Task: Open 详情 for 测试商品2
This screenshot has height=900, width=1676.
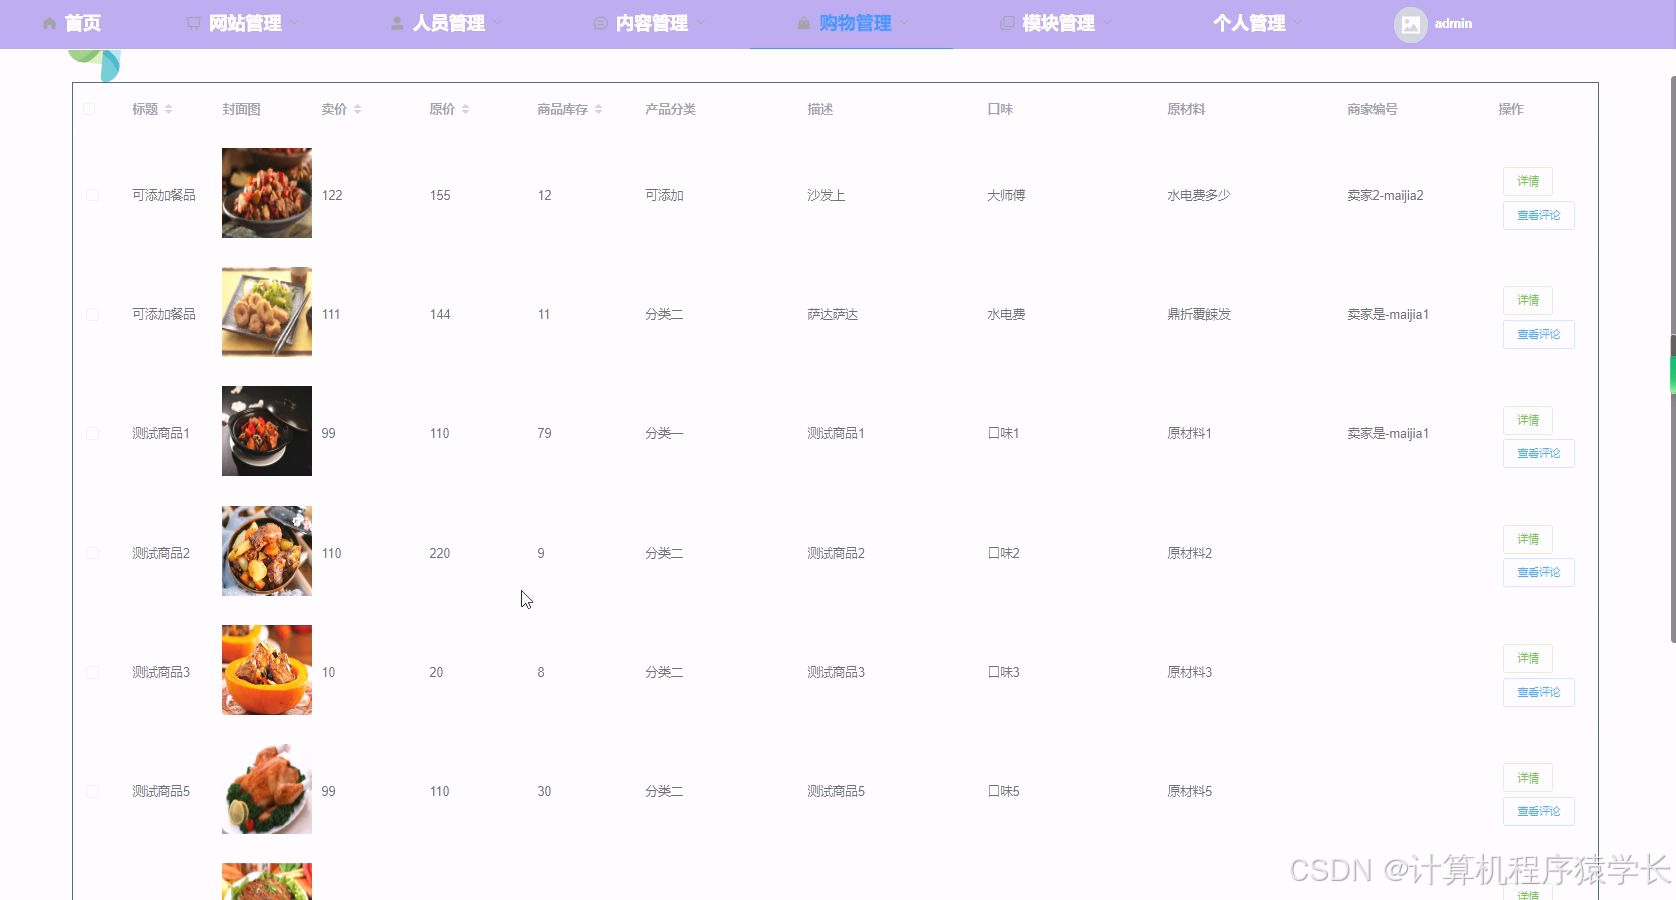Action: (1527, 539)
